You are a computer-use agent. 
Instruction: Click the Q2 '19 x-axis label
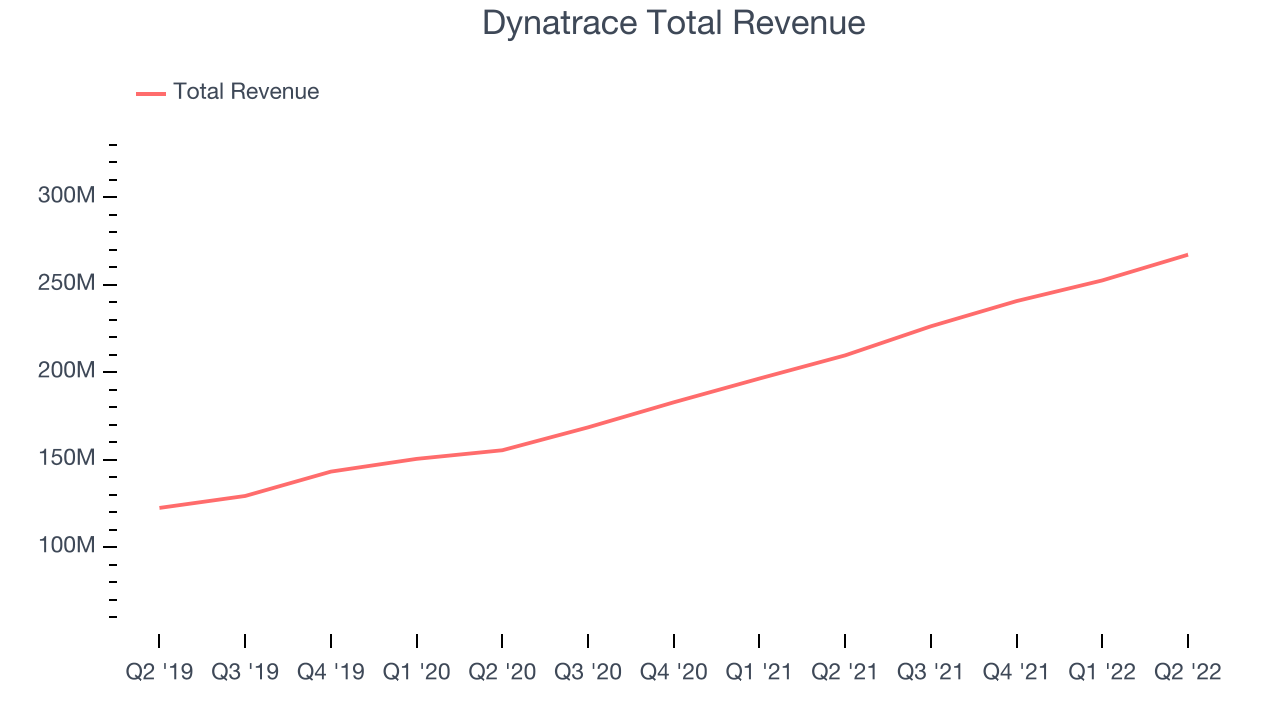159,672
